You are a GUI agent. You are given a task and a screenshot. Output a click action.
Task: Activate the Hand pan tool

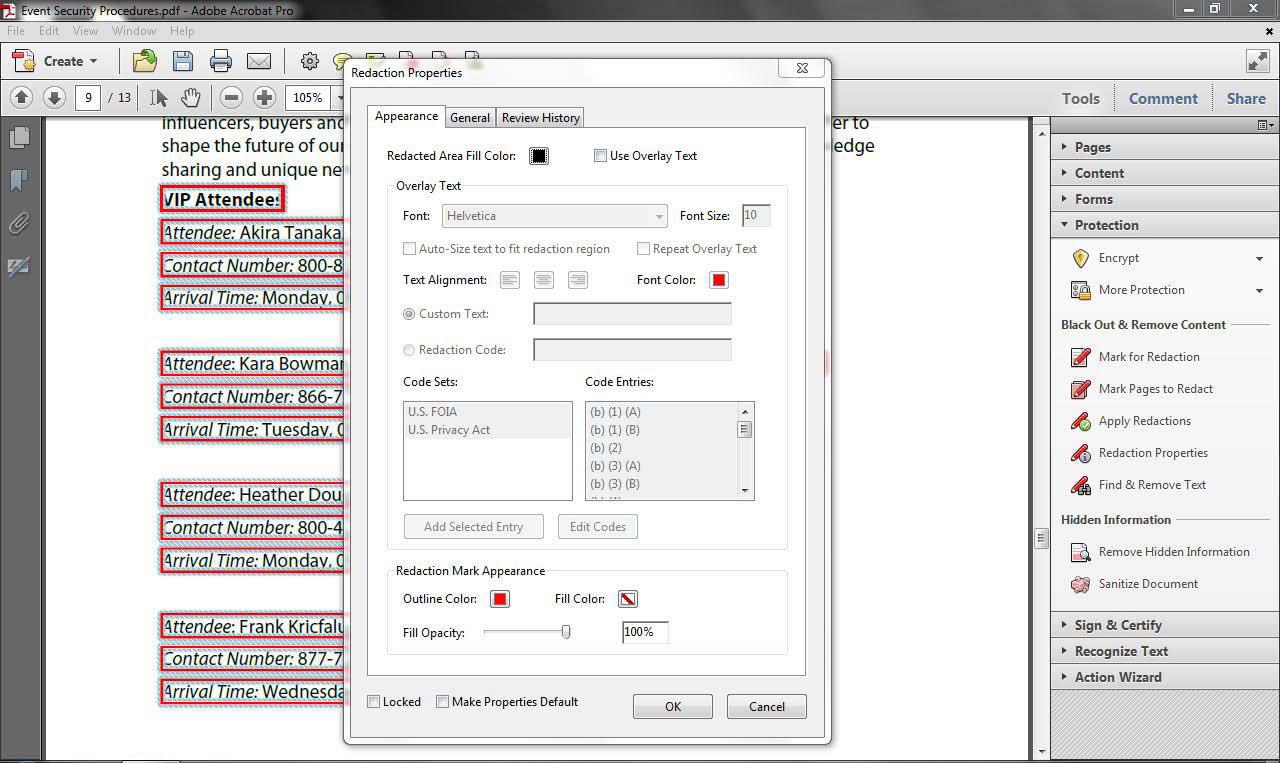click(x=190, y=97)
